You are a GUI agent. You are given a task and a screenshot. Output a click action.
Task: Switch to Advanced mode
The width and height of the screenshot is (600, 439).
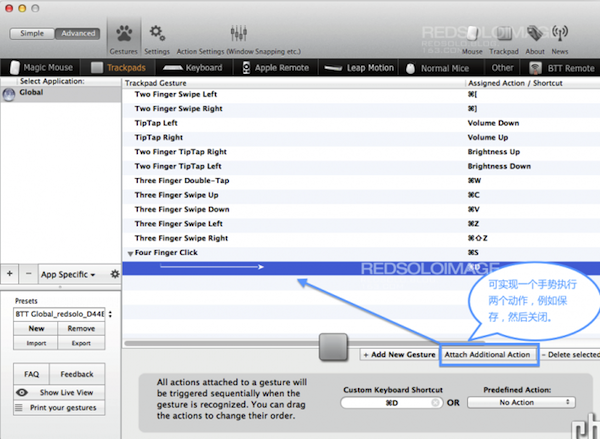click(x=78, y=33)
